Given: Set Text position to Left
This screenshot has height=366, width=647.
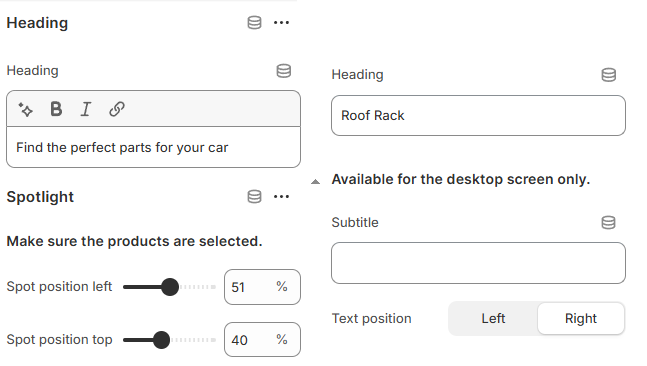Looking at the screenshot, I should (493, 319).
